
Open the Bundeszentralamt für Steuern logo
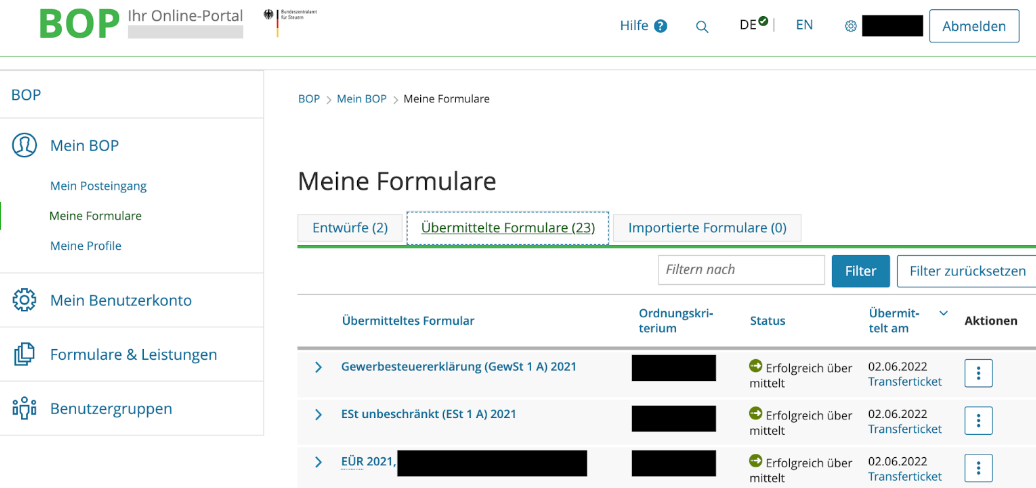(x=290, y=22)
